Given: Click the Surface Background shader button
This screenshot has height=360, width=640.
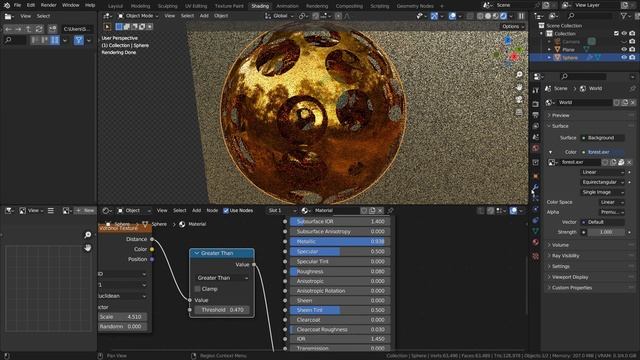Looking at the screenshot, I should pyautogui.click(x=602, y=138).
